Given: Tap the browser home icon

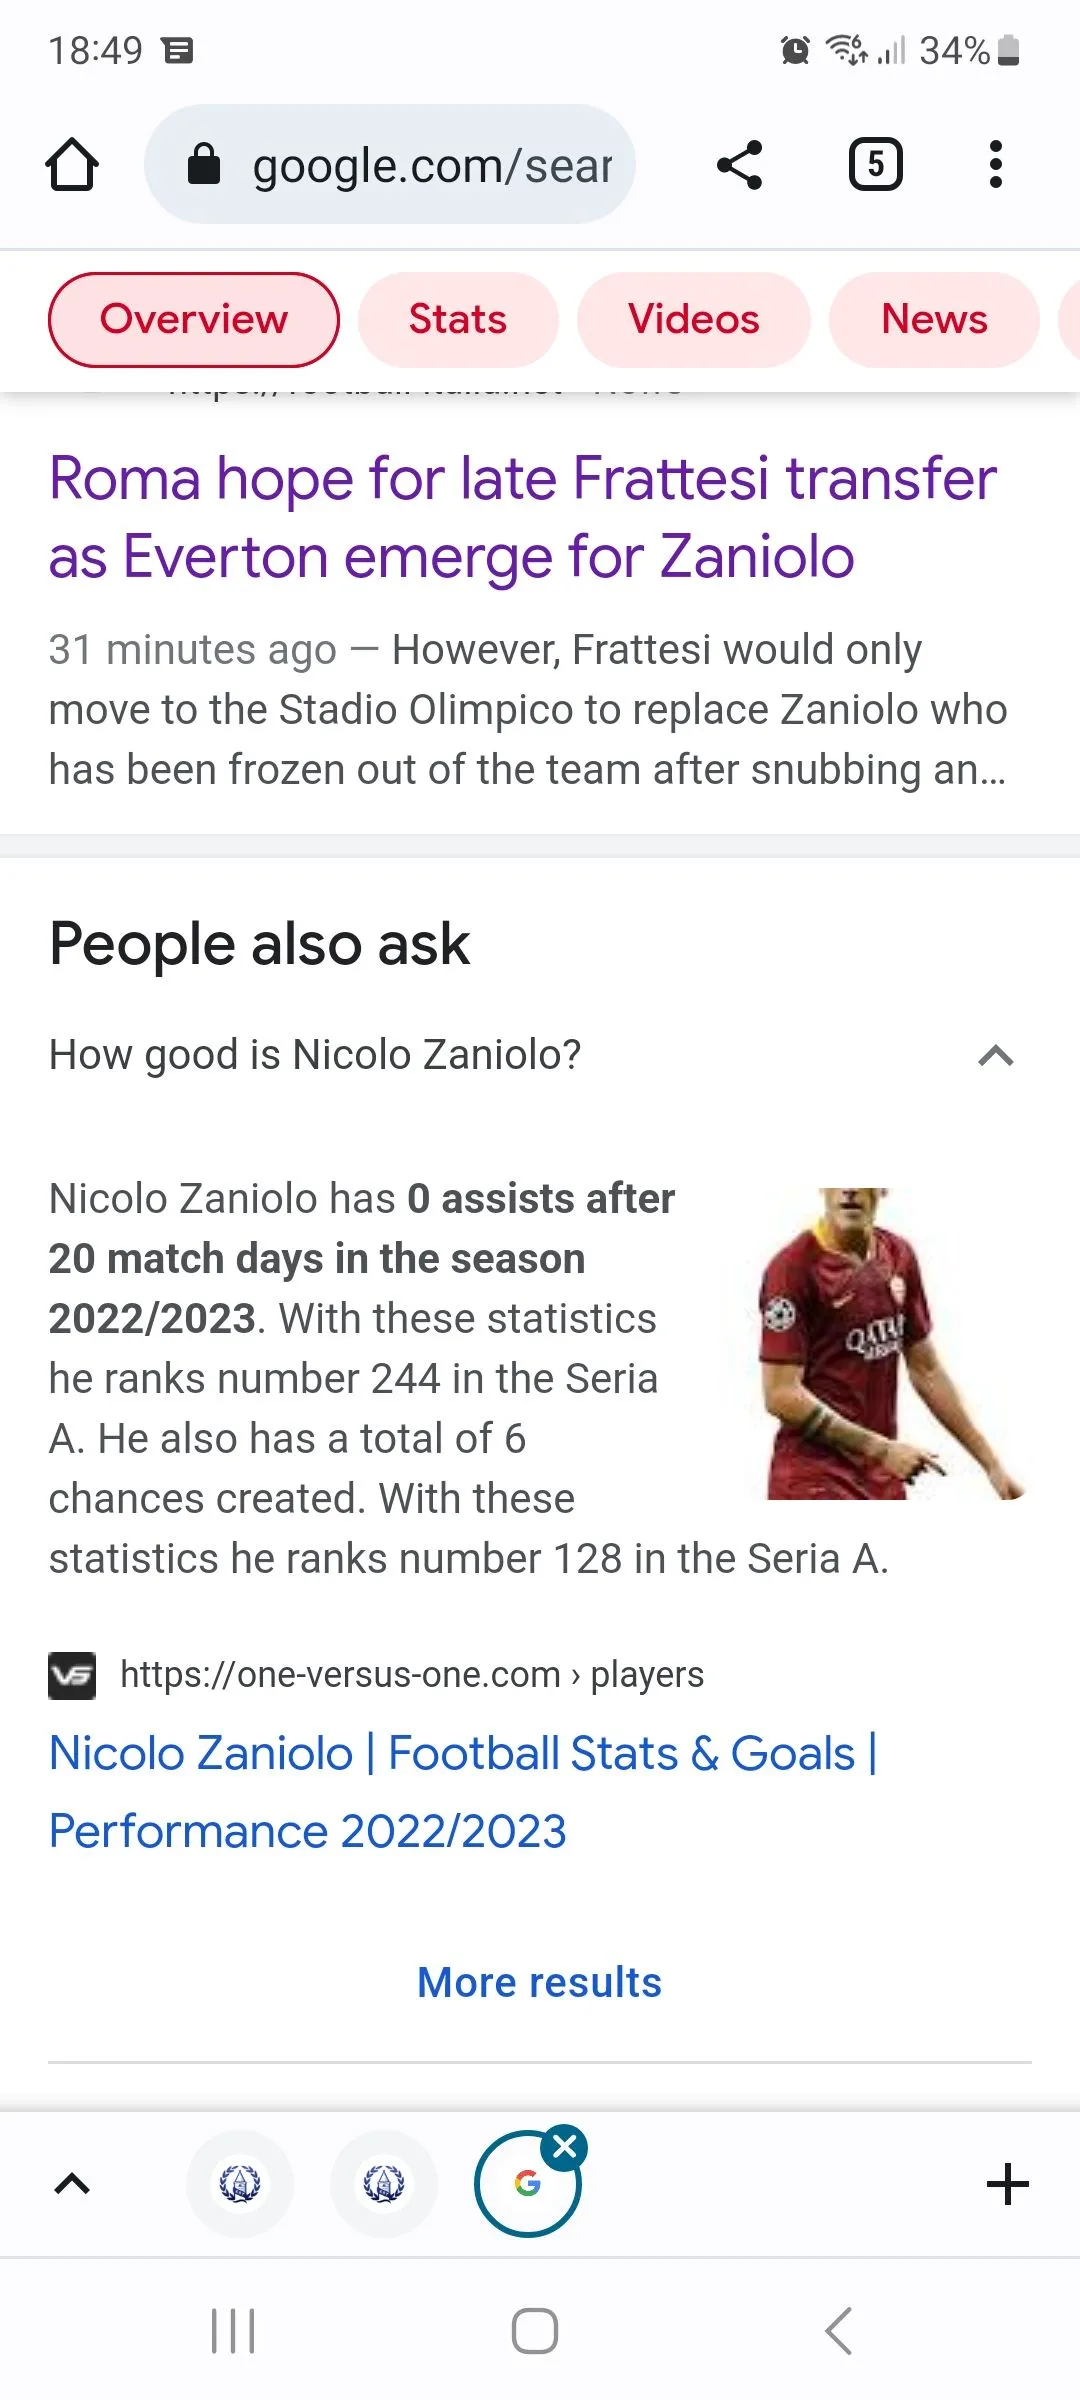Looking at the screenshot, I should pyautogui.click(x=72, y=165).
